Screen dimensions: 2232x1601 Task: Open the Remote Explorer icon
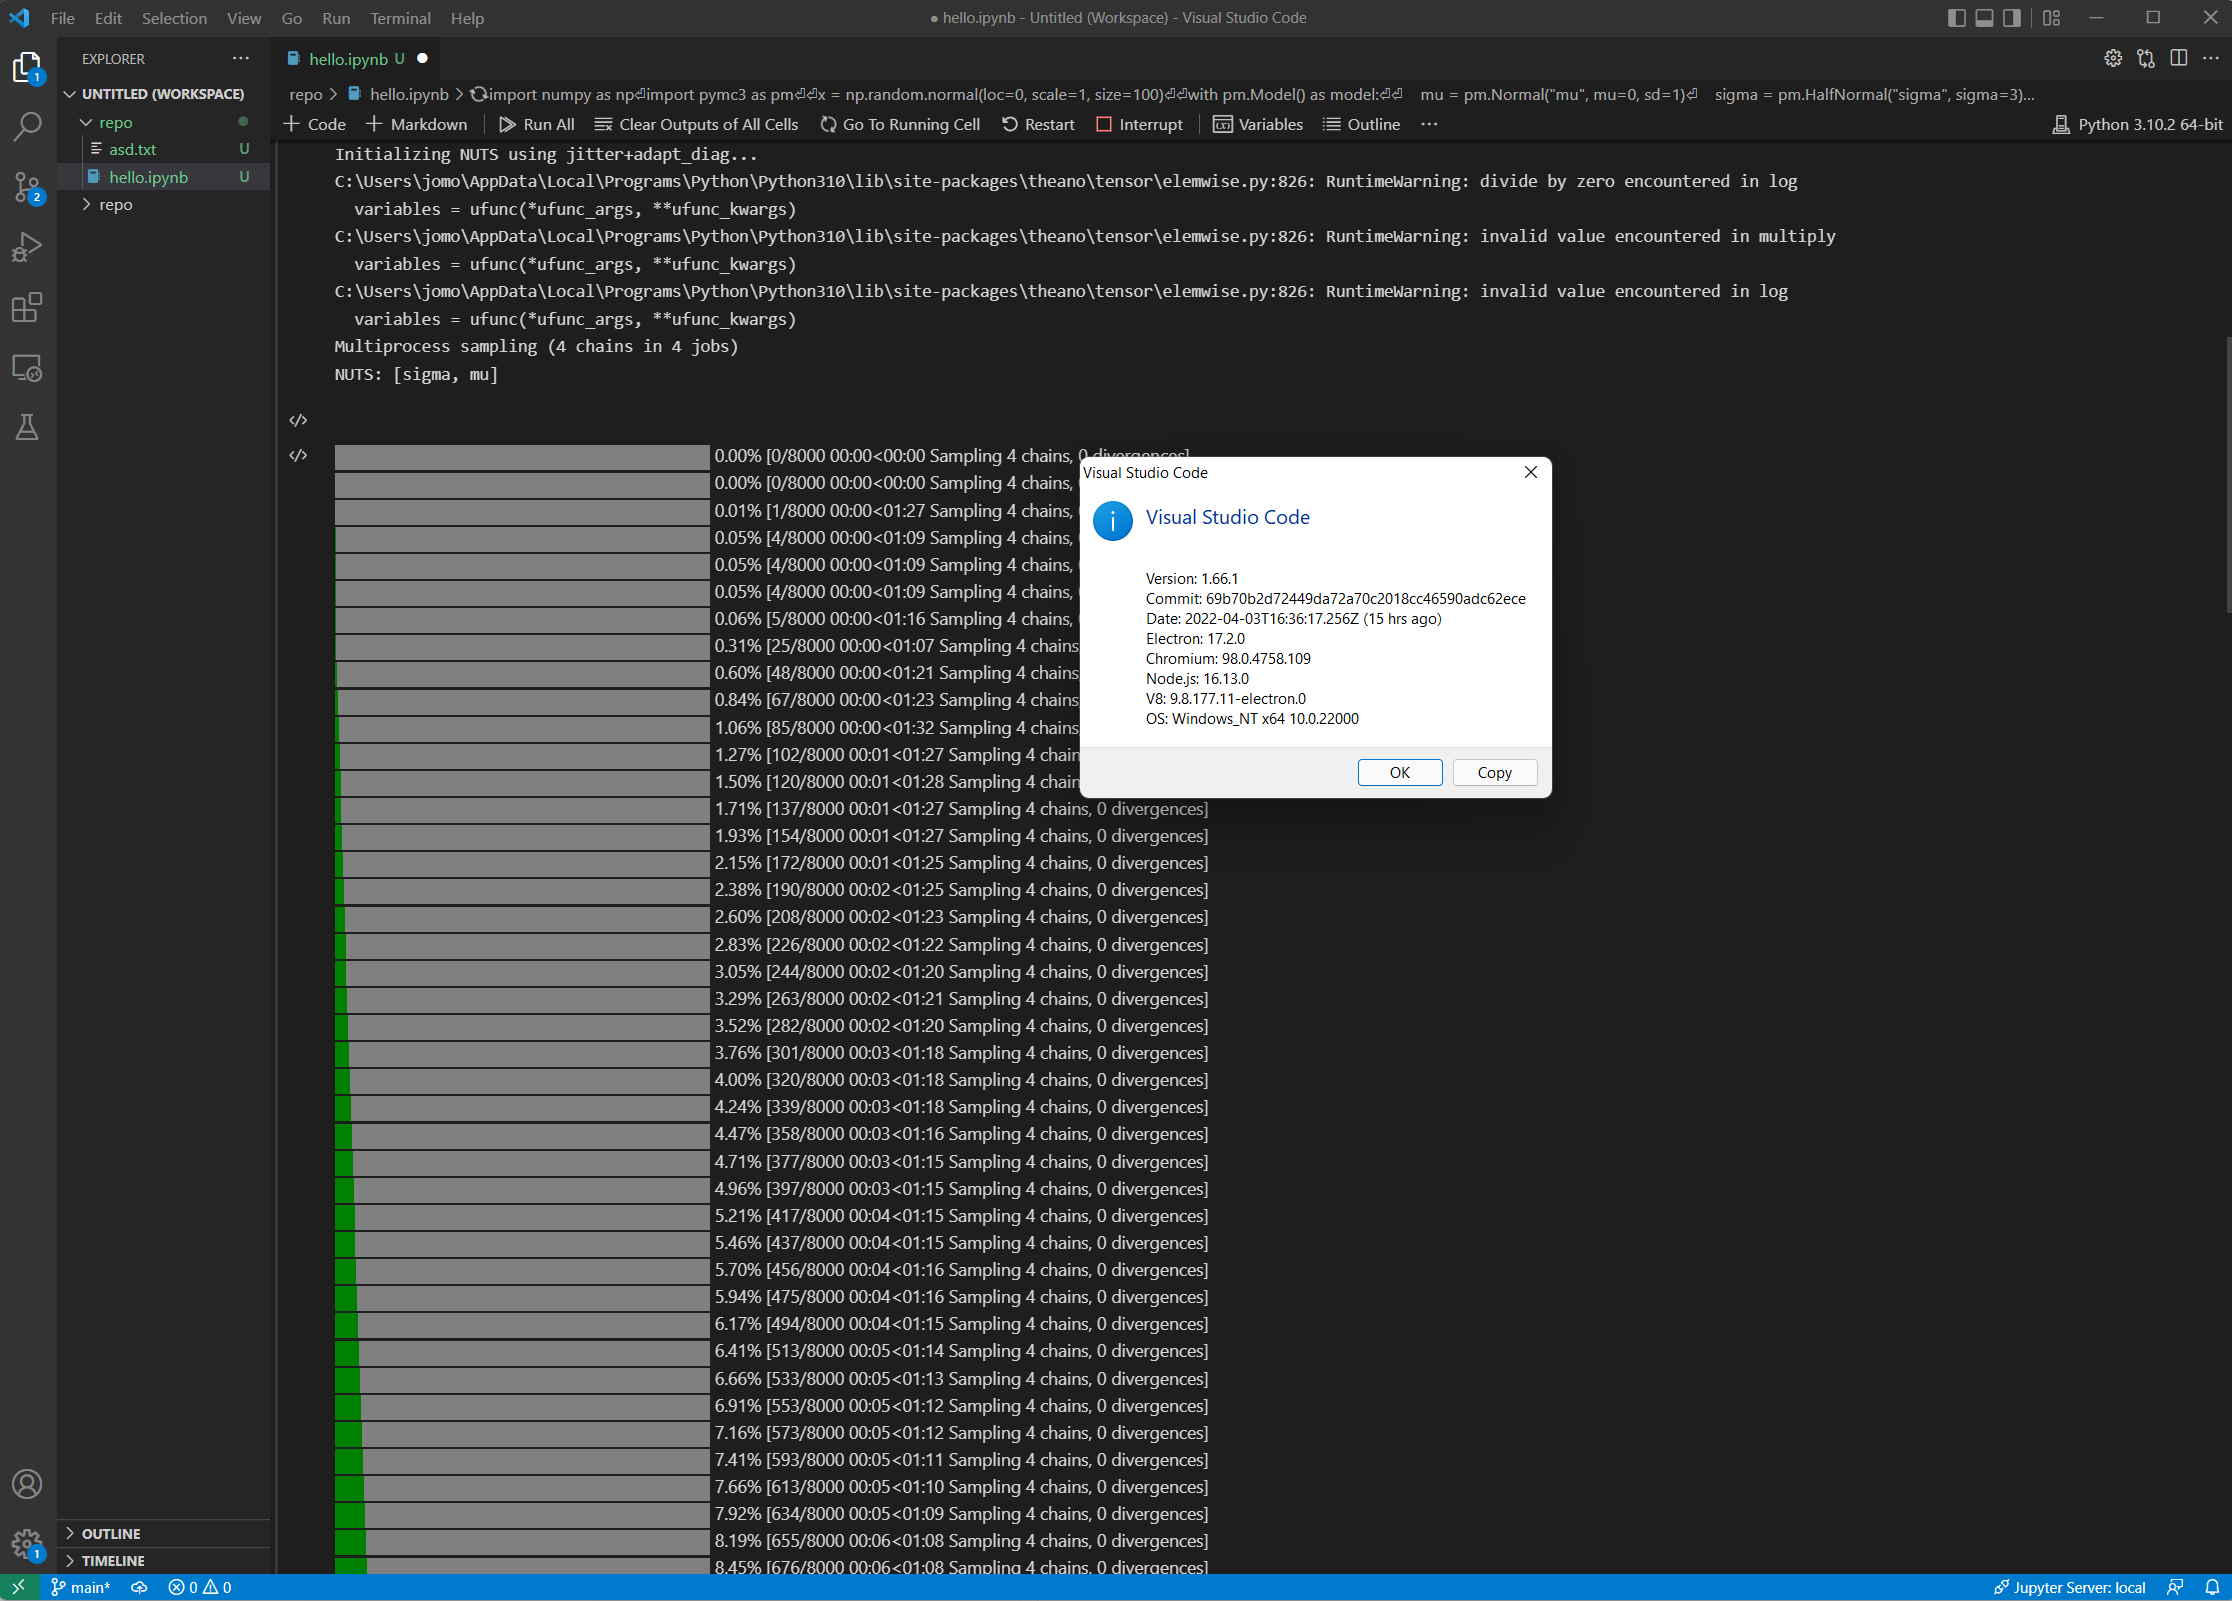pos(27,368)
